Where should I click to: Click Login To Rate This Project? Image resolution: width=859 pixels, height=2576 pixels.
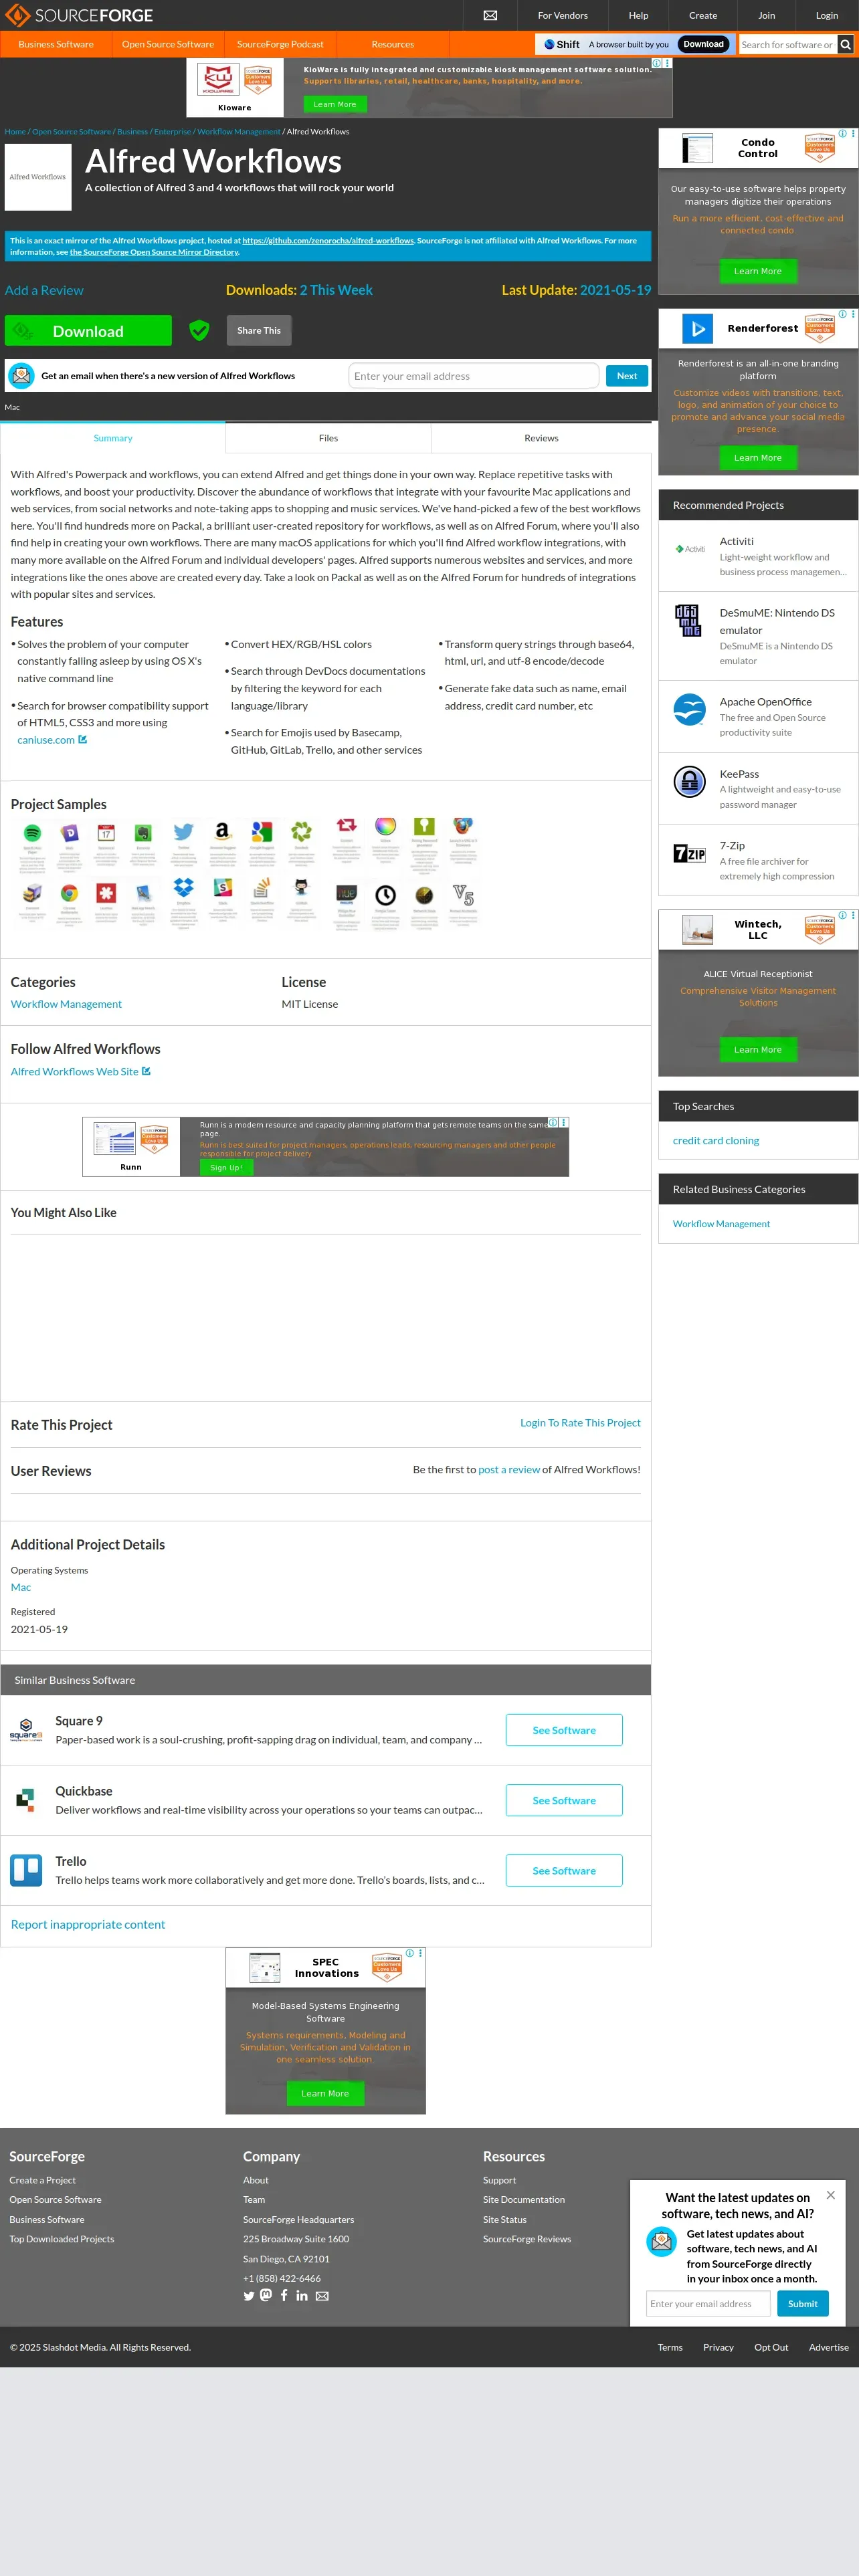(x=580, y=1422)
